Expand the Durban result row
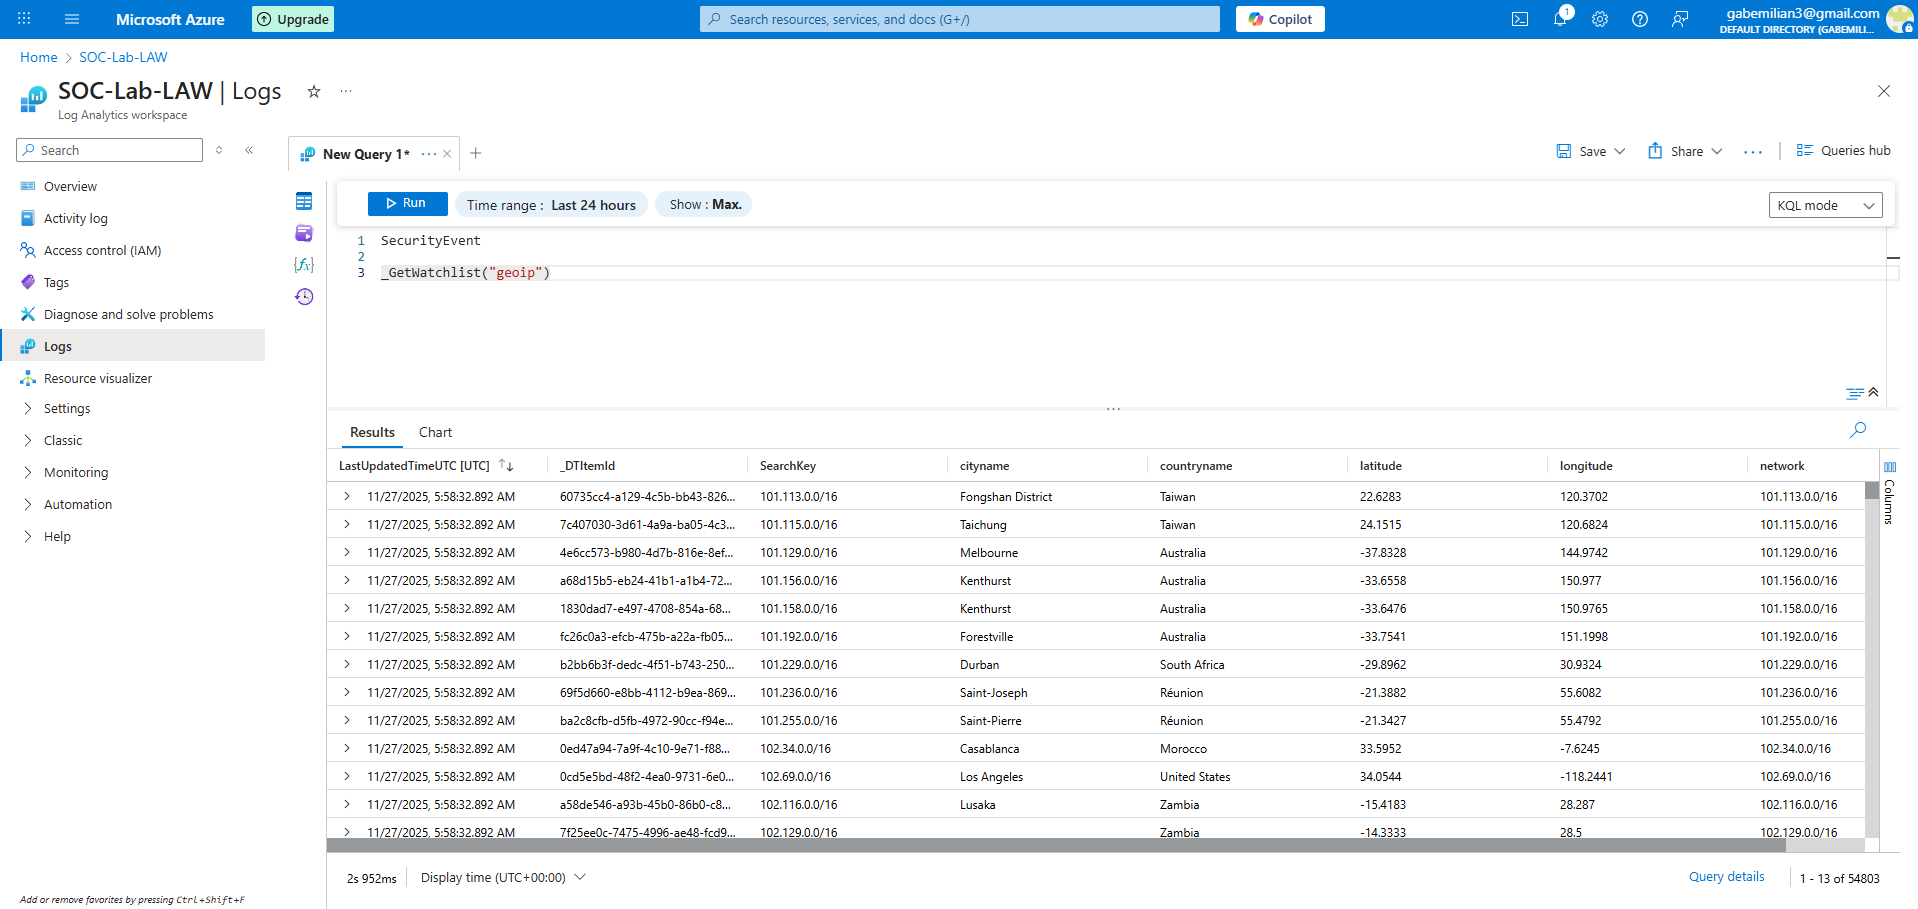The image size is (1918, 909). coord(347,664)
